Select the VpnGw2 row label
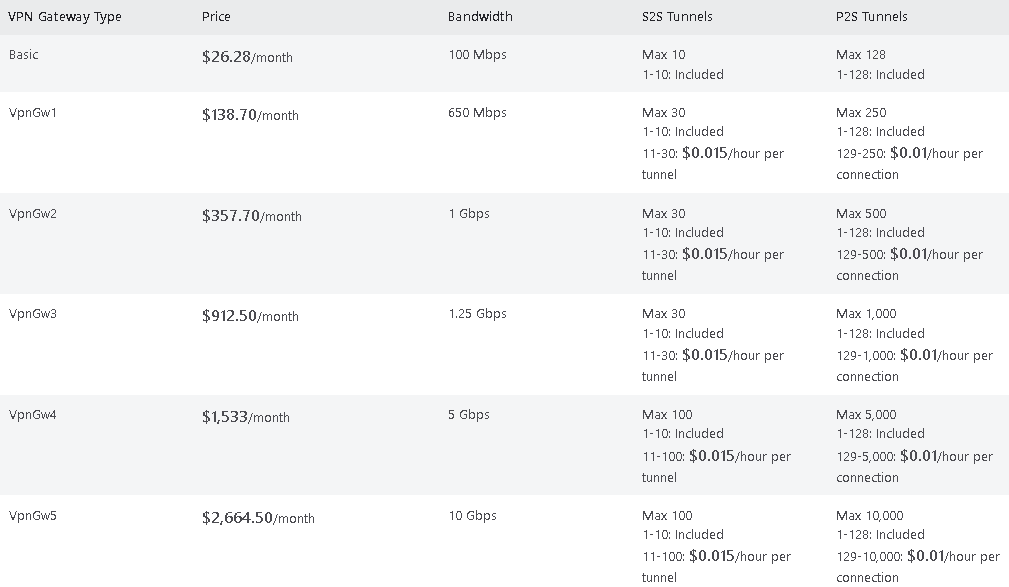Screen dimensions: 1009x587 point(33,214)
